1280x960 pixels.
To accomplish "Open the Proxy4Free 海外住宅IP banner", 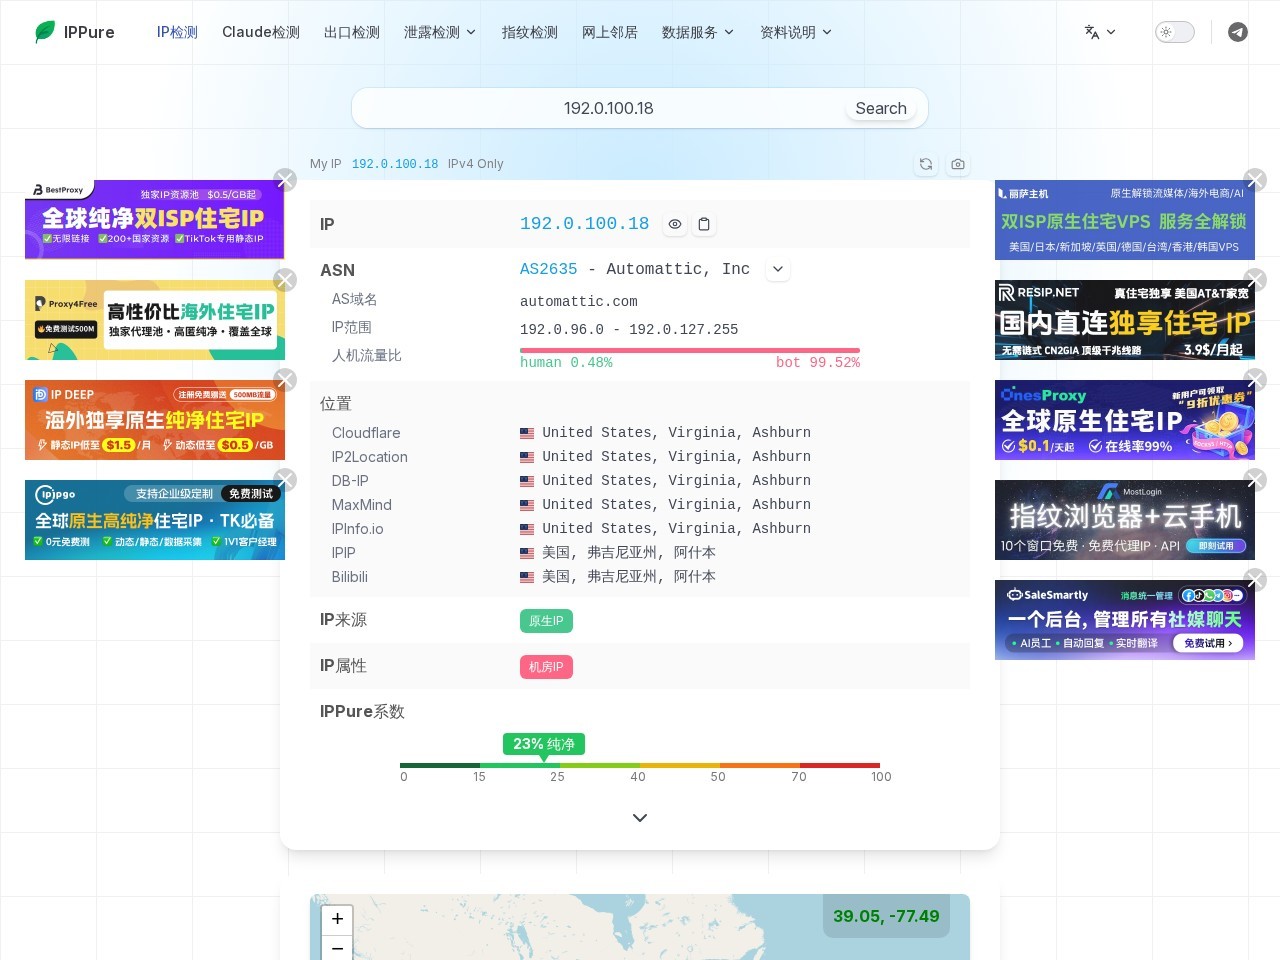I will 154,320.
